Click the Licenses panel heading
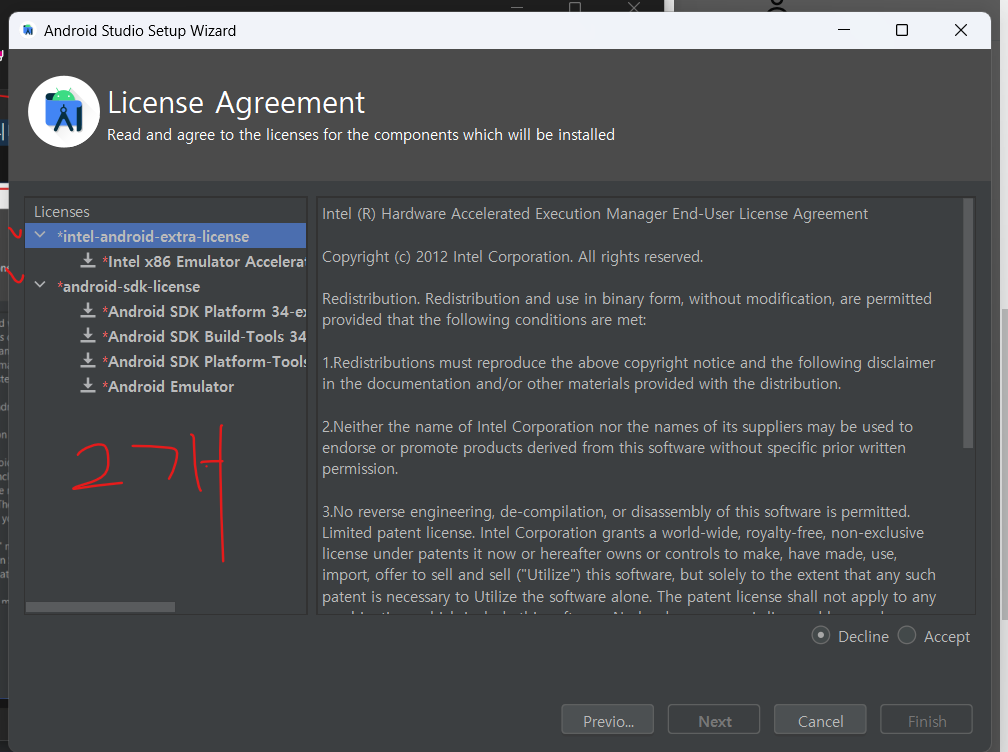The width and height of the screenshot is (1008, 752). click(62, 211)
